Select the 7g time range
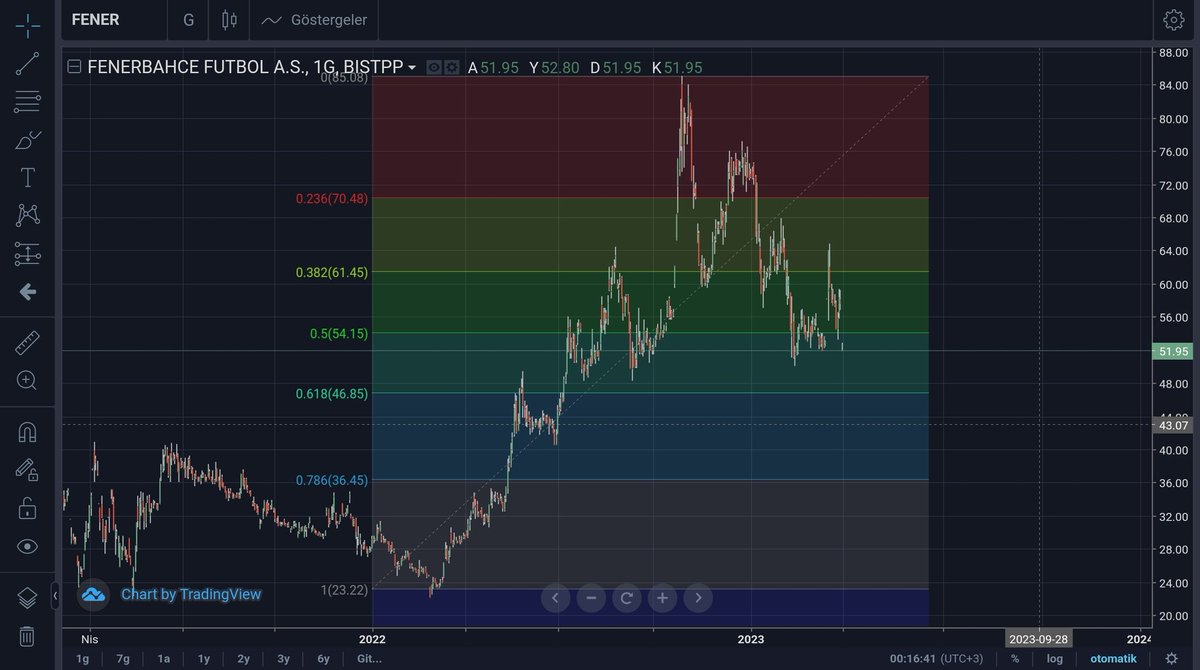Screen dimensions: 1200x670 pyautogui.click(x=123, y=659)
